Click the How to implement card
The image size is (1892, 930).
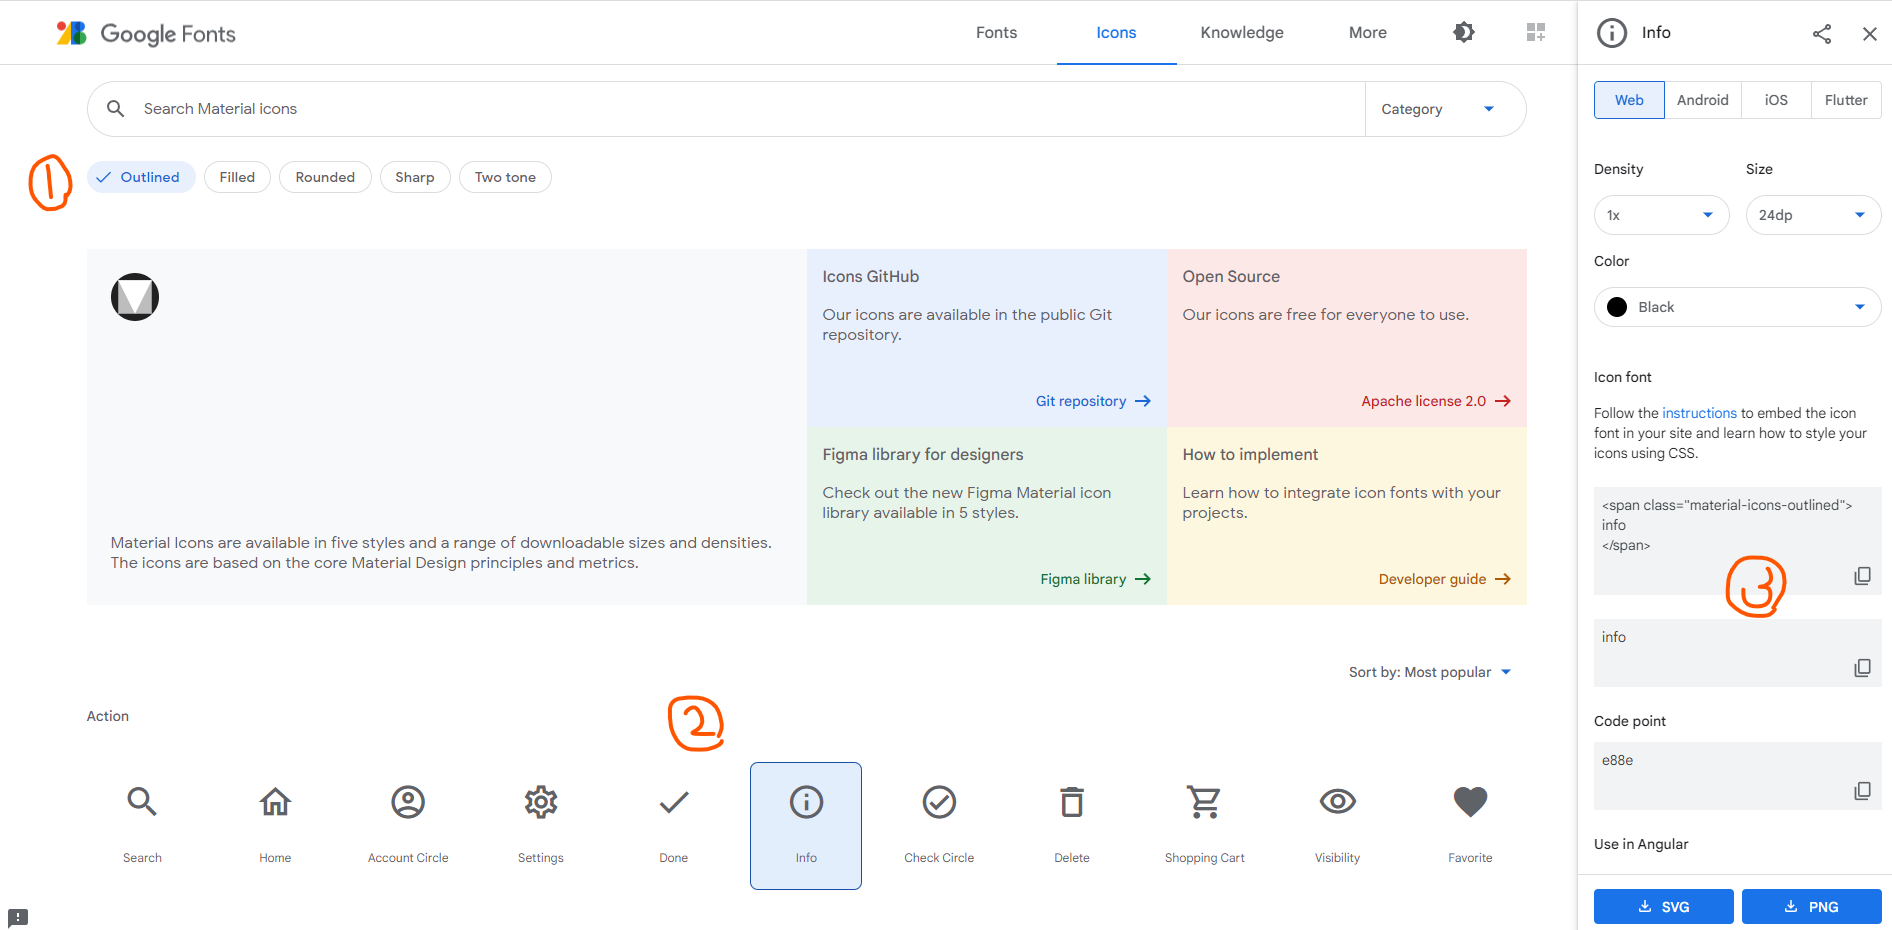click(x=1347, y=516)
